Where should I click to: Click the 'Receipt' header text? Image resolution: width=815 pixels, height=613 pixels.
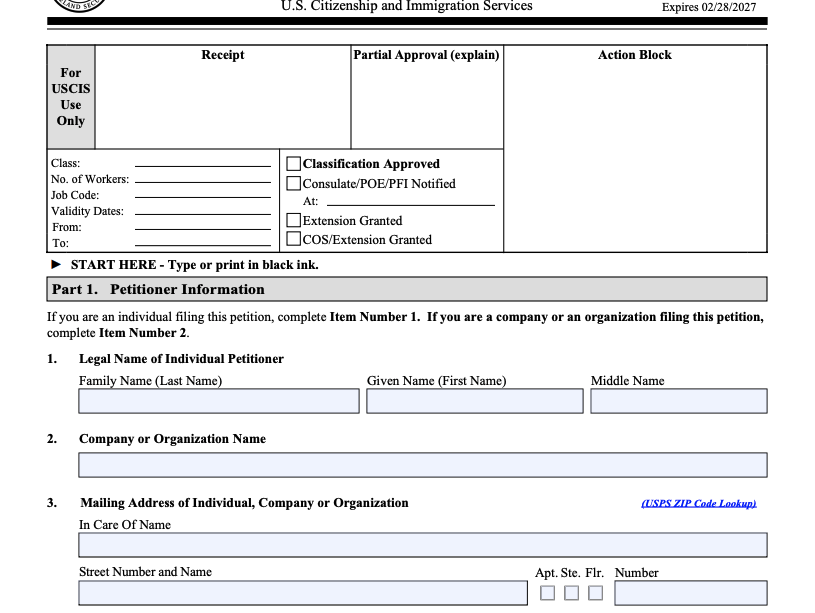pos(222,55)
